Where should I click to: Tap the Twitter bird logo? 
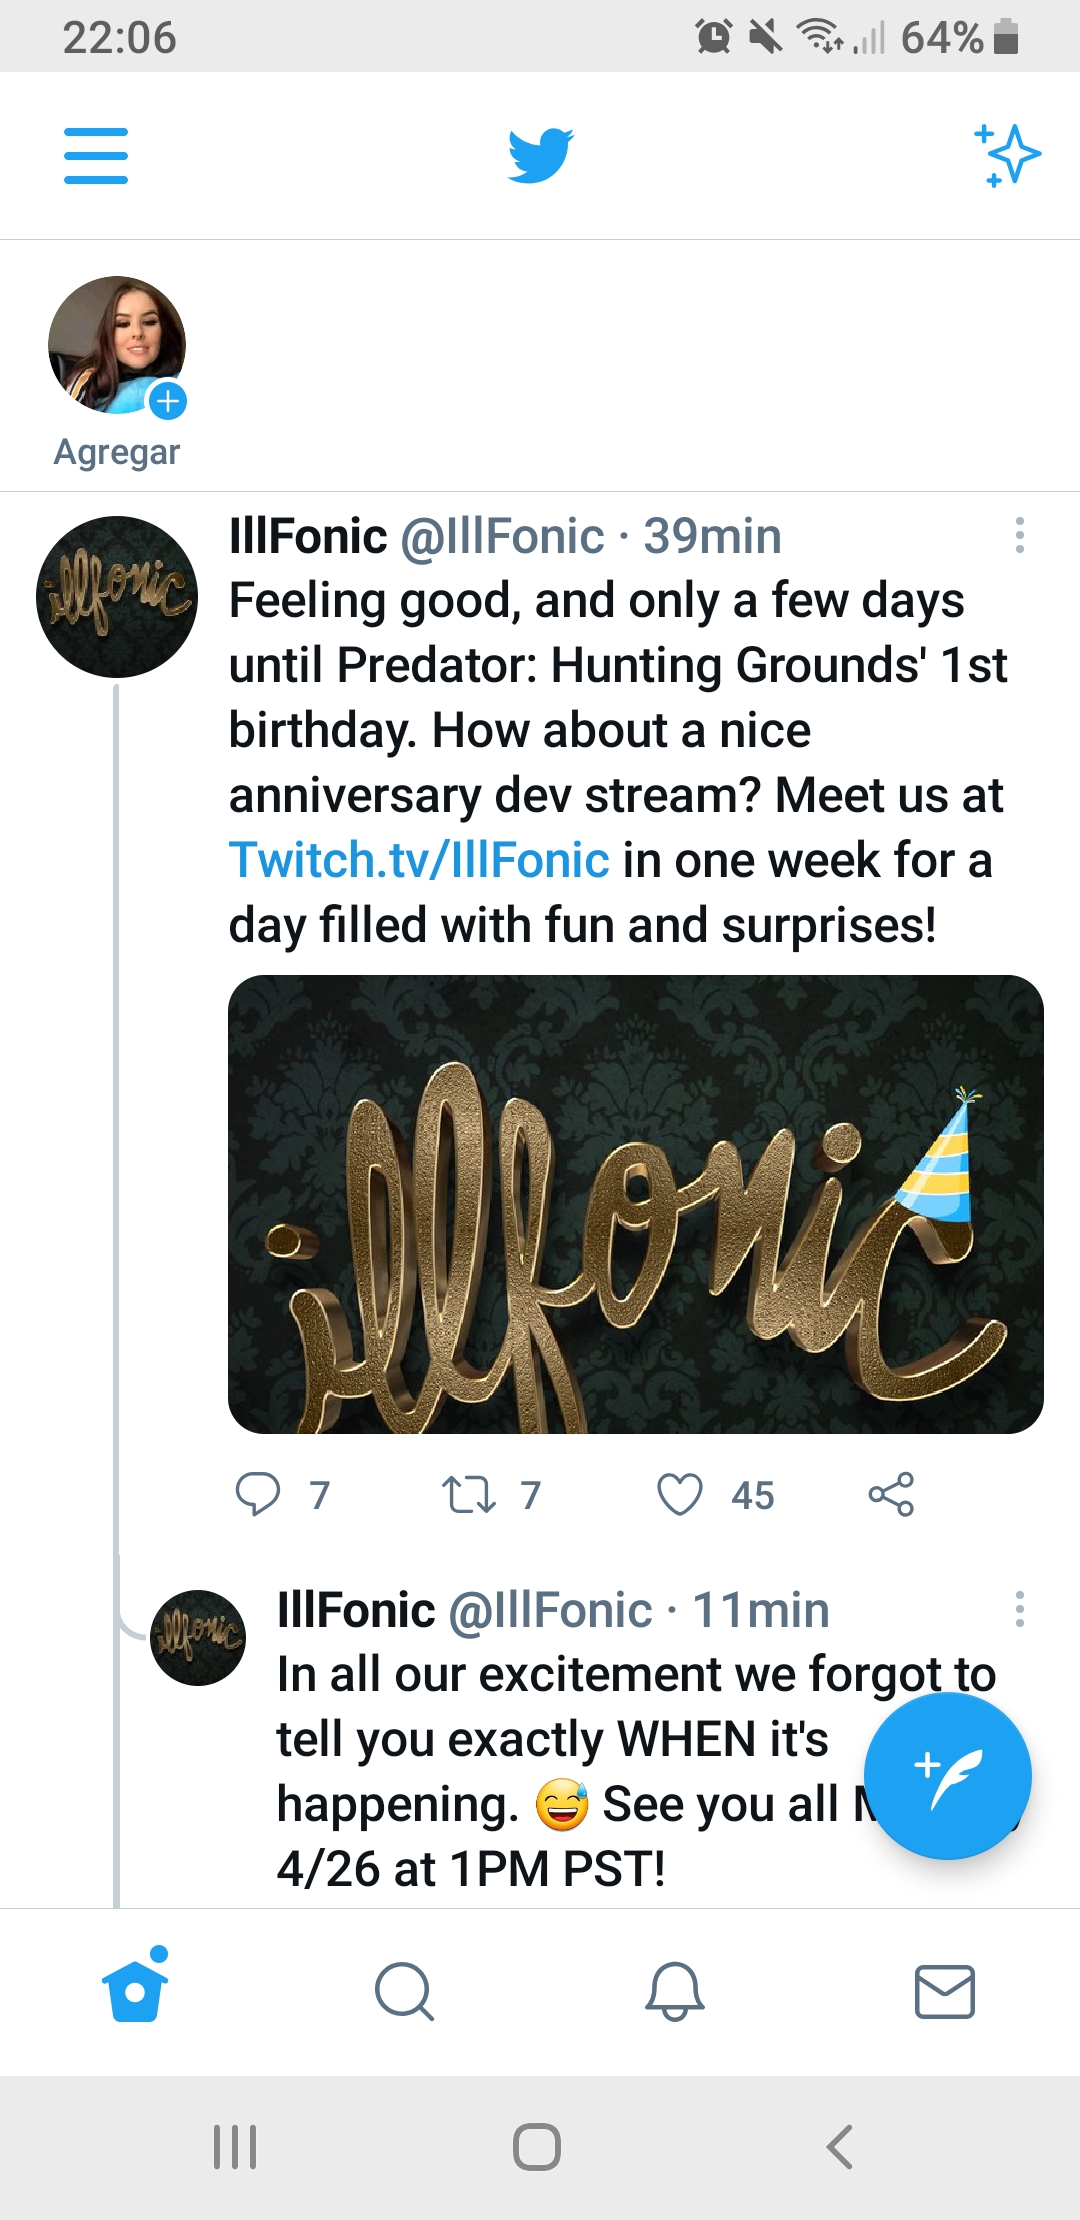[540, 156]
